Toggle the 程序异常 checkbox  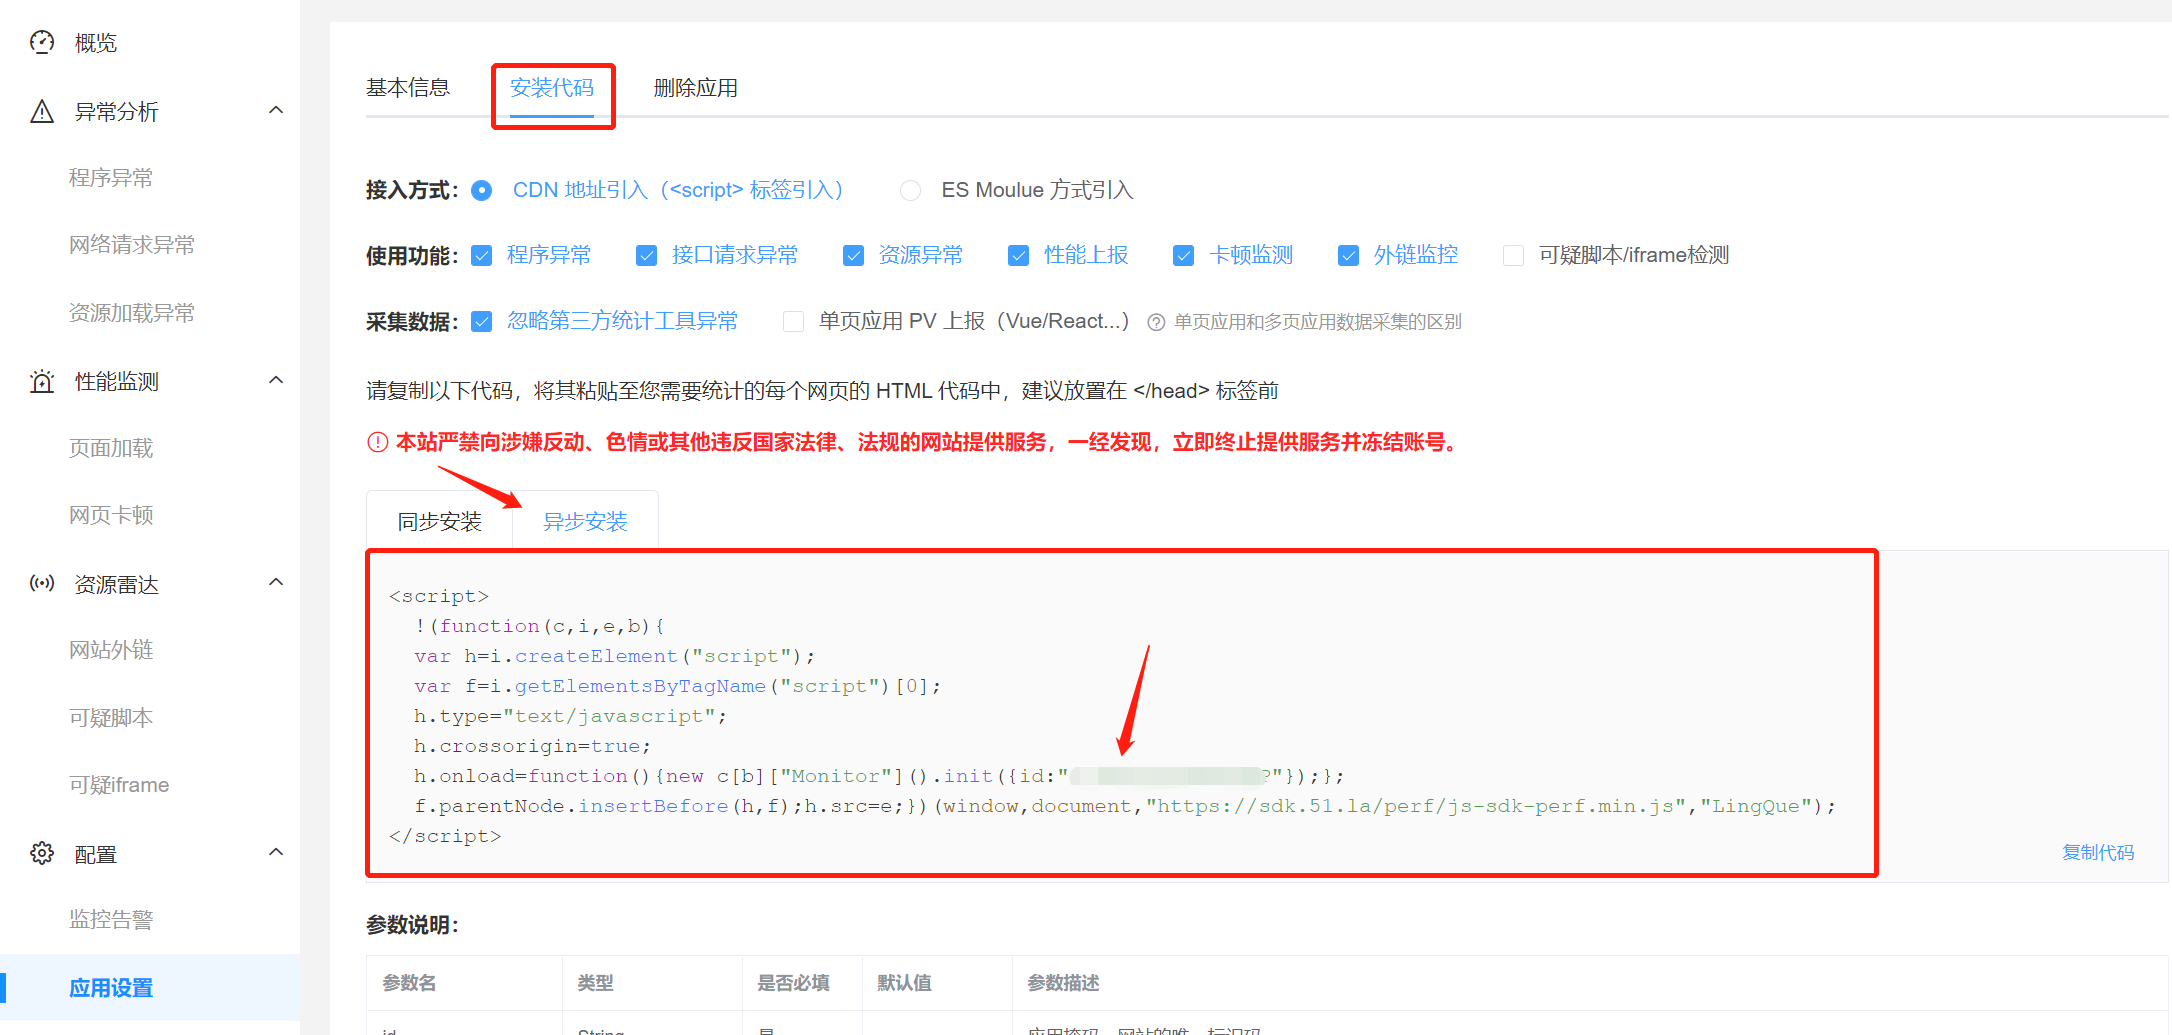point(482,255)
